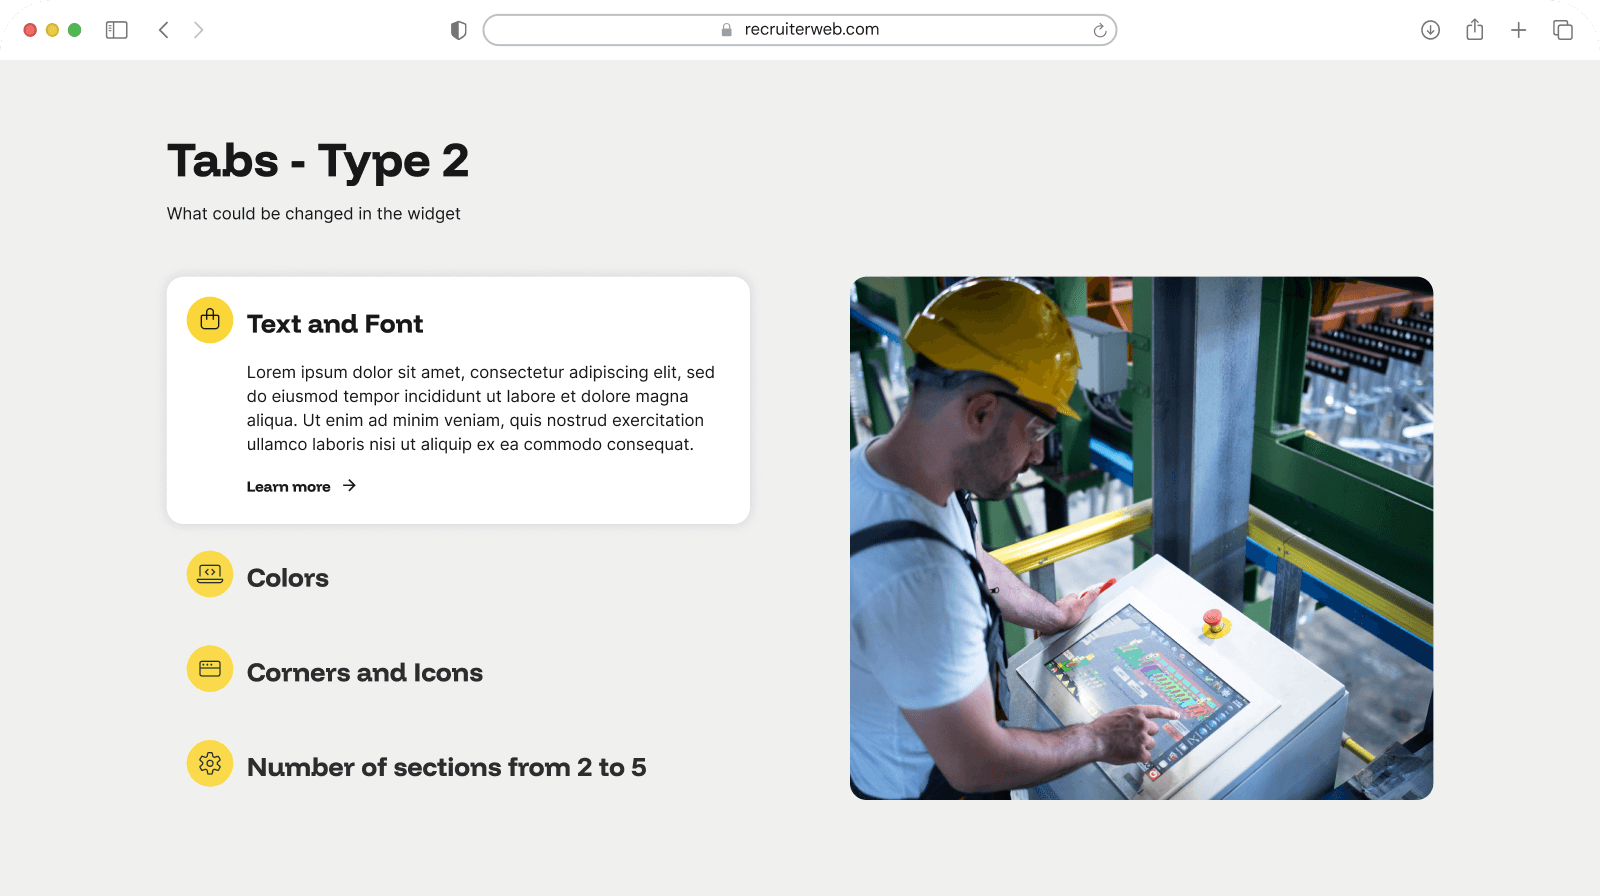The image size is (1600, 896).
Task: Expand the Colors tab section
Action: pyautogui.click(x=288, y=578)
